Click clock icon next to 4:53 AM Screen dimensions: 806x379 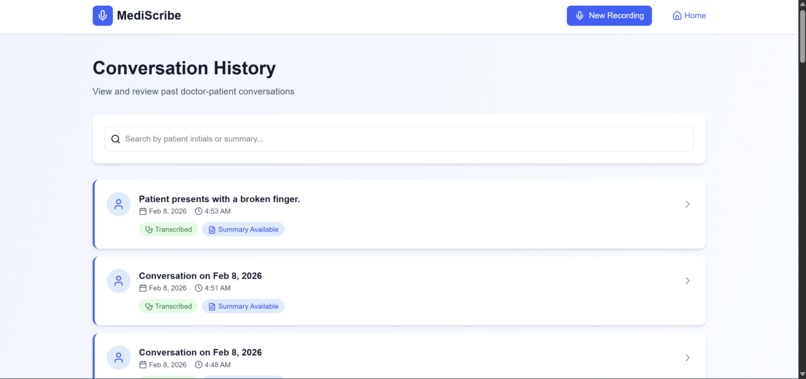tap(198, 211)
